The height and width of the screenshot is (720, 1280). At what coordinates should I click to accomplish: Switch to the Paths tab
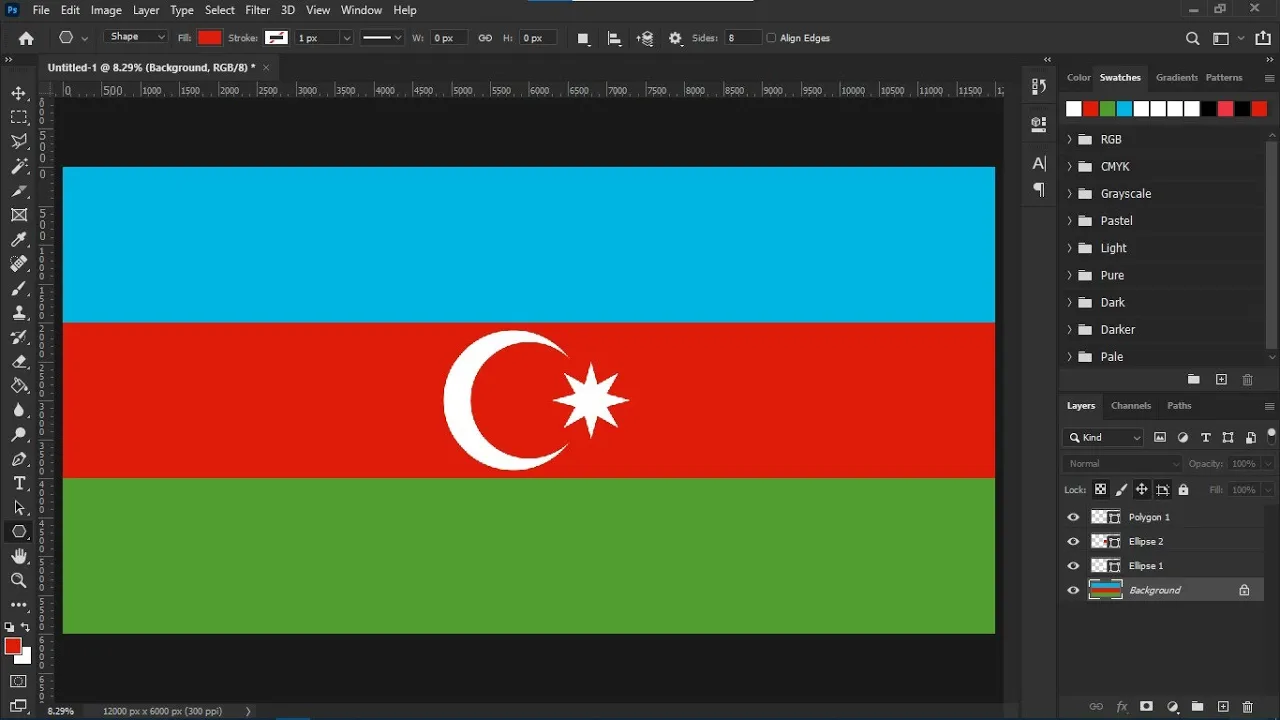click(1179, 406)
